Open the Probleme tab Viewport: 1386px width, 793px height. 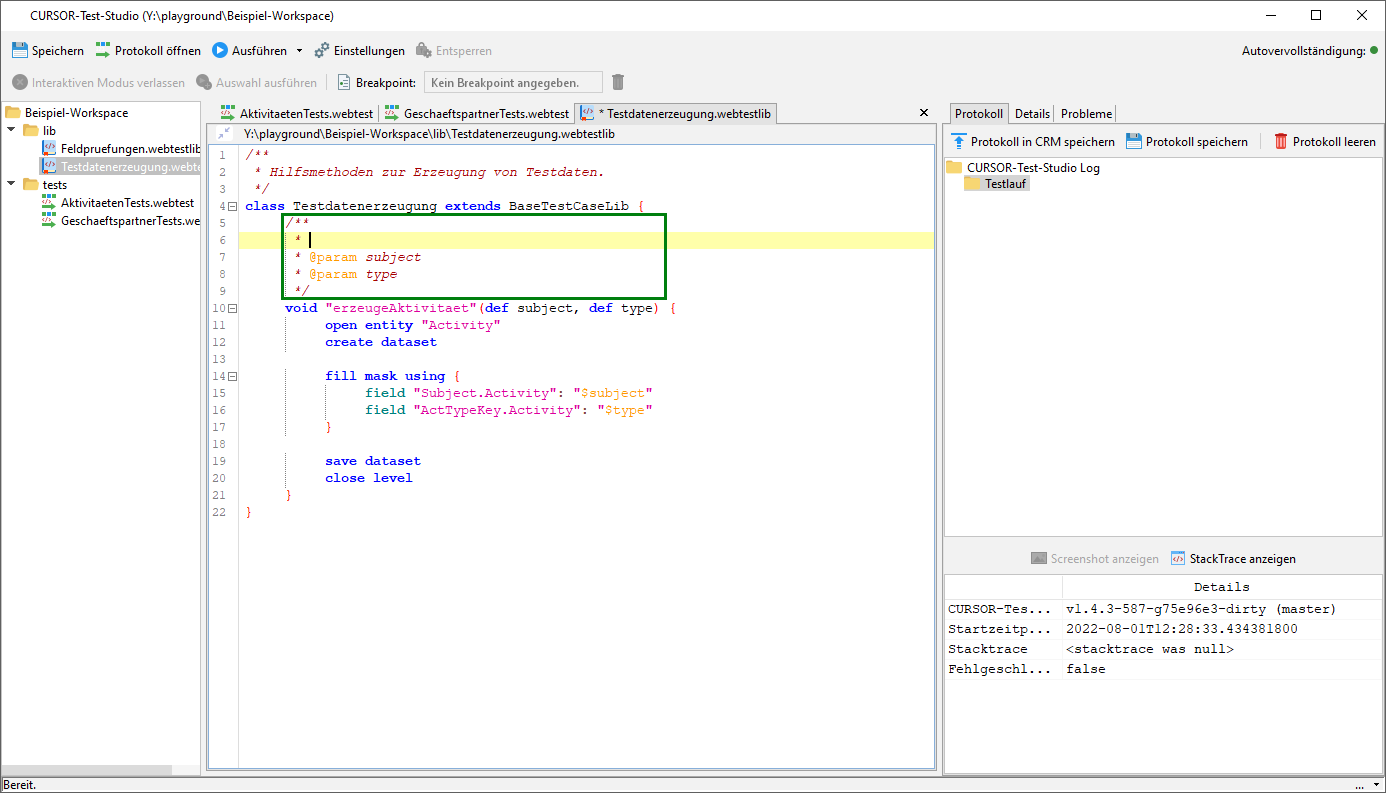coord(1086,114)
